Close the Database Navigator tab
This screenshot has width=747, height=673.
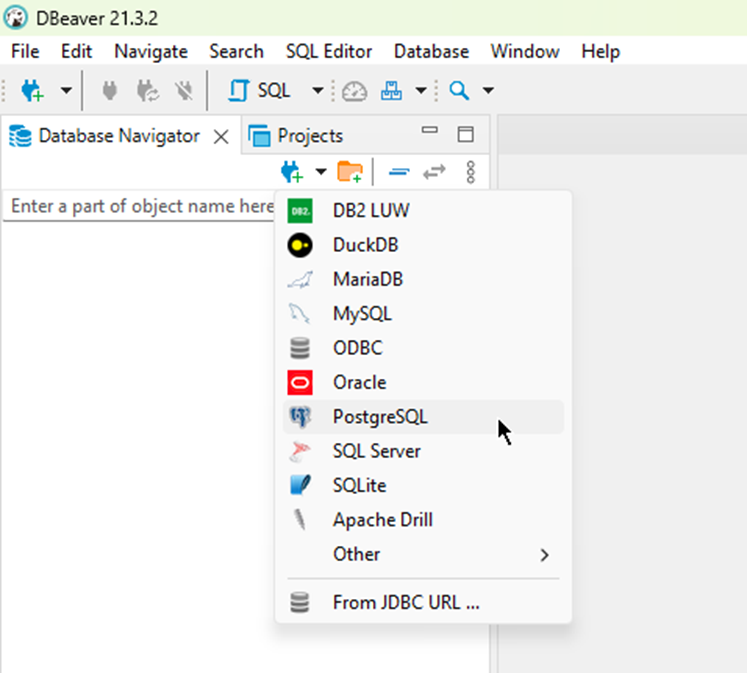(x=221, y=137)
